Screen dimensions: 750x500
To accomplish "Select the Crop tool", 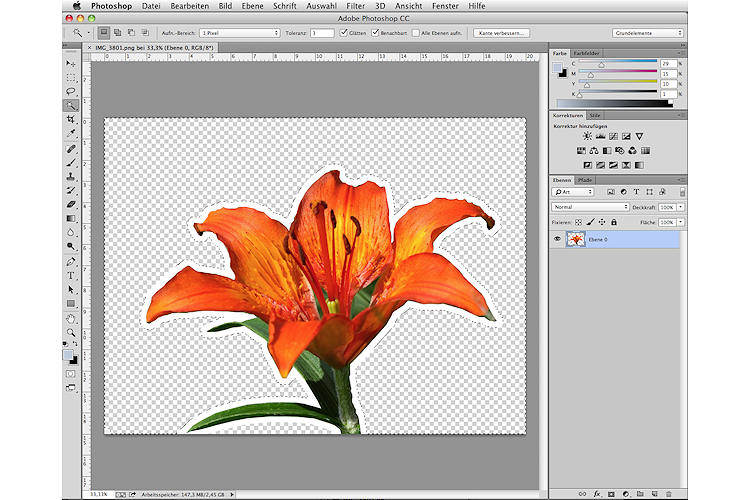I will 71,119.
